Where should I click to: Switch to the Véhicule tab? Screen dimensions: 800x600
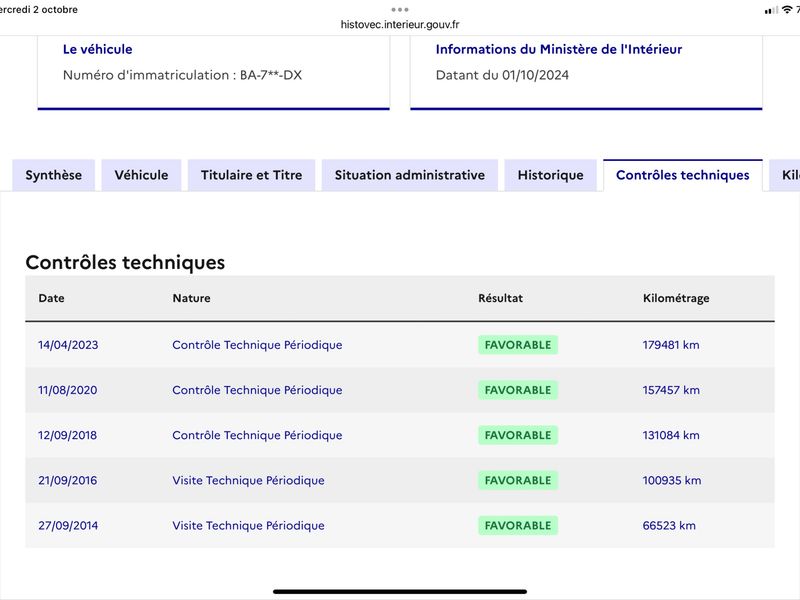click(141, 175)
